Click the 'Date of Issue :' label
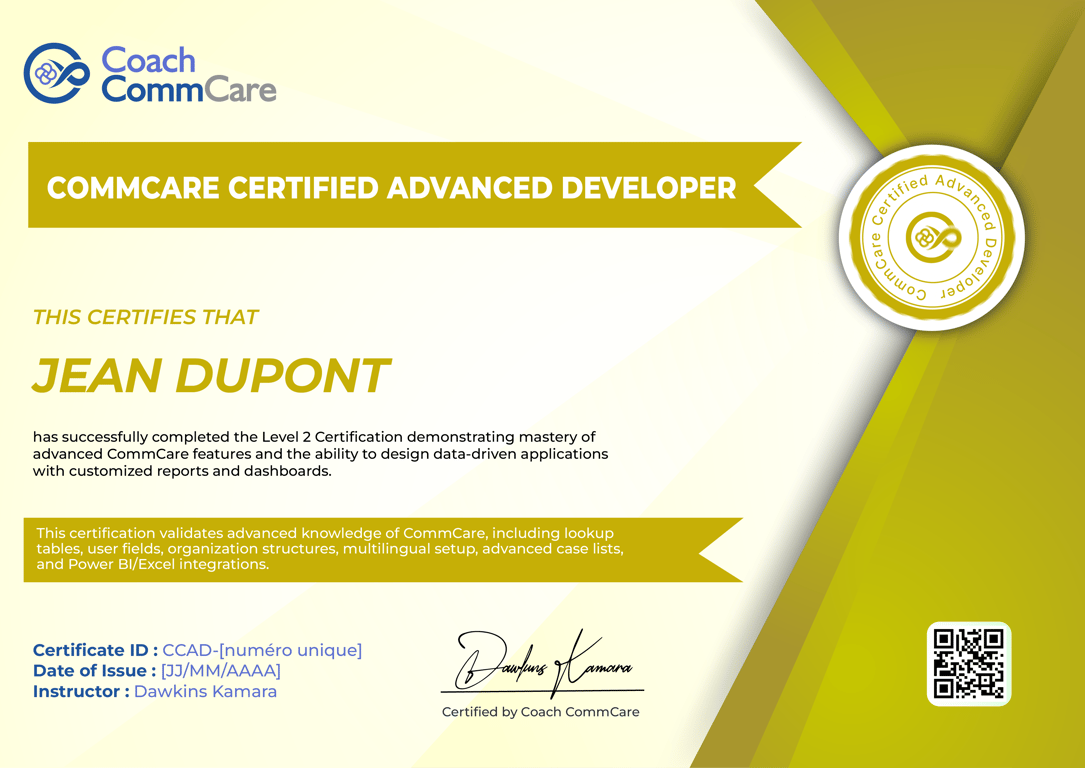Viewport: 1085px width, 768px height. point(94,670)
